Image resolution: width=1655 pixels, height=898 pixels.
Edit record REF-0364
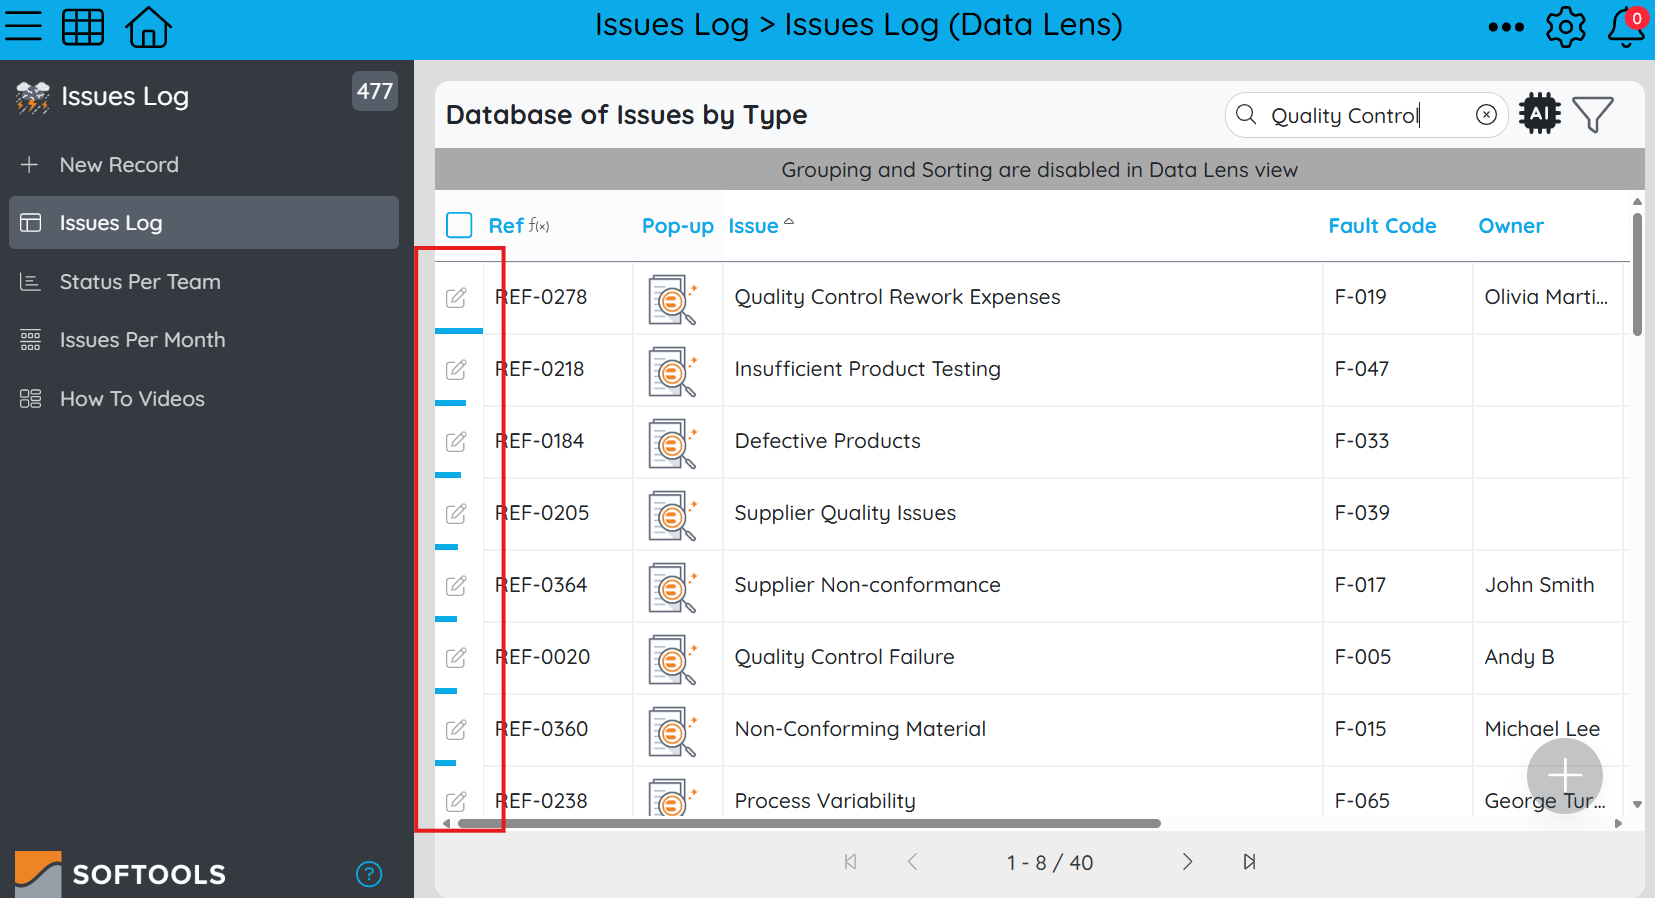coord(456,585)
